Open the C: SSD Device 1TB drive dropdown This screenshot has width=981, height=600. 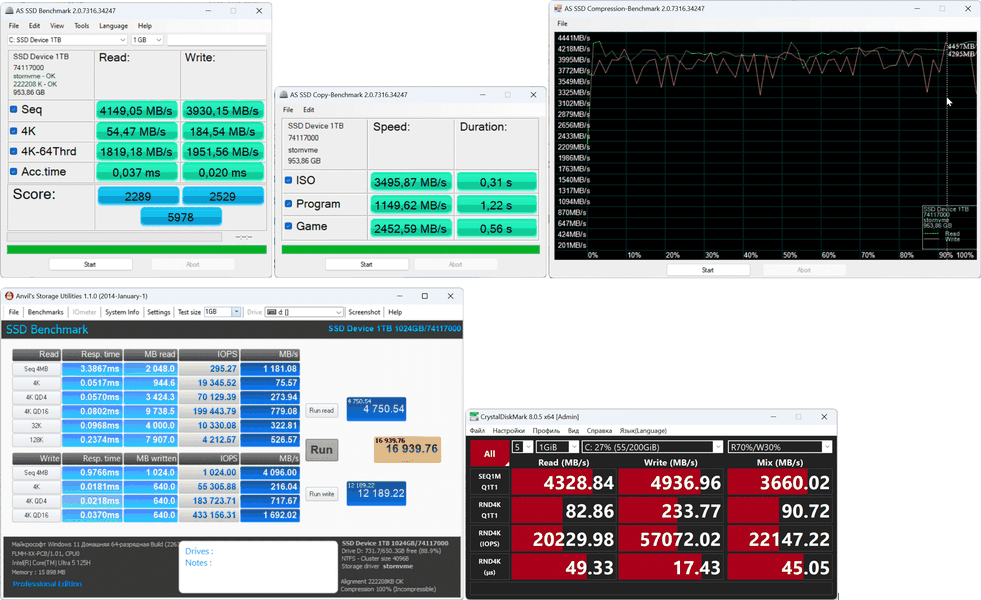point(68,40)
